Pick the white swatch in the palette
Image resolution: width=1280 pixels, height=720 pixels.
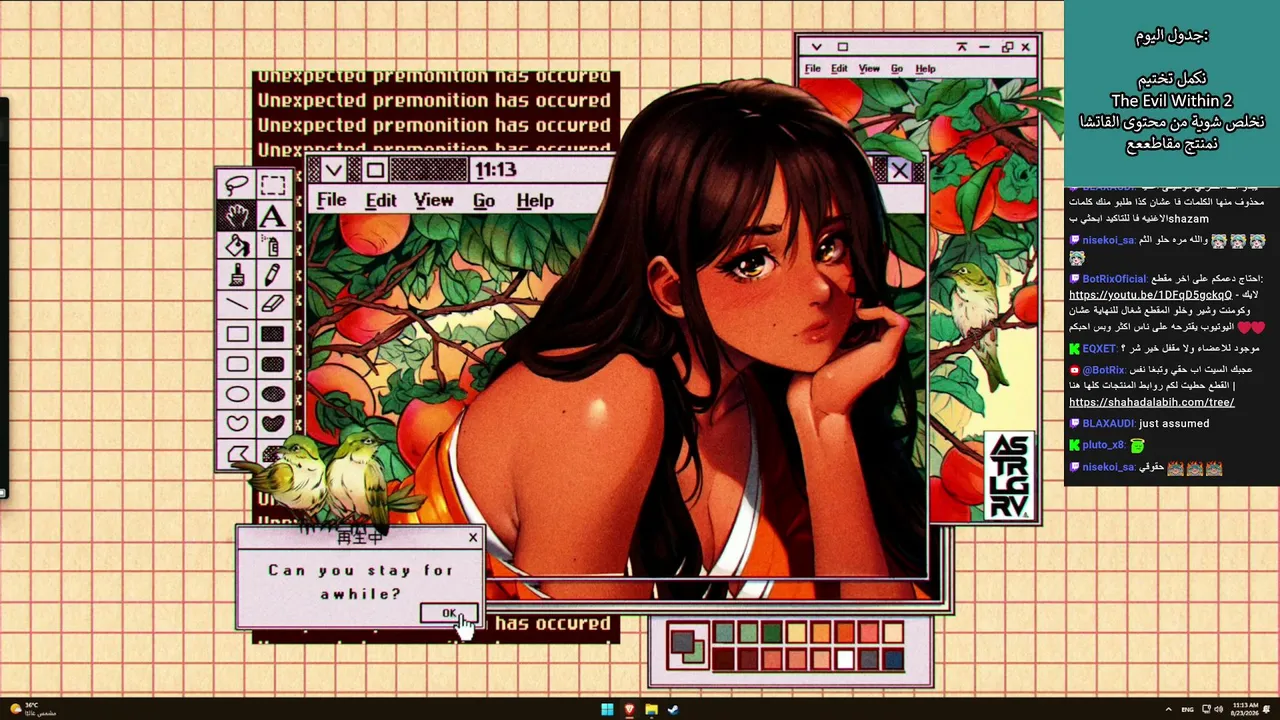tap(845, 659)
